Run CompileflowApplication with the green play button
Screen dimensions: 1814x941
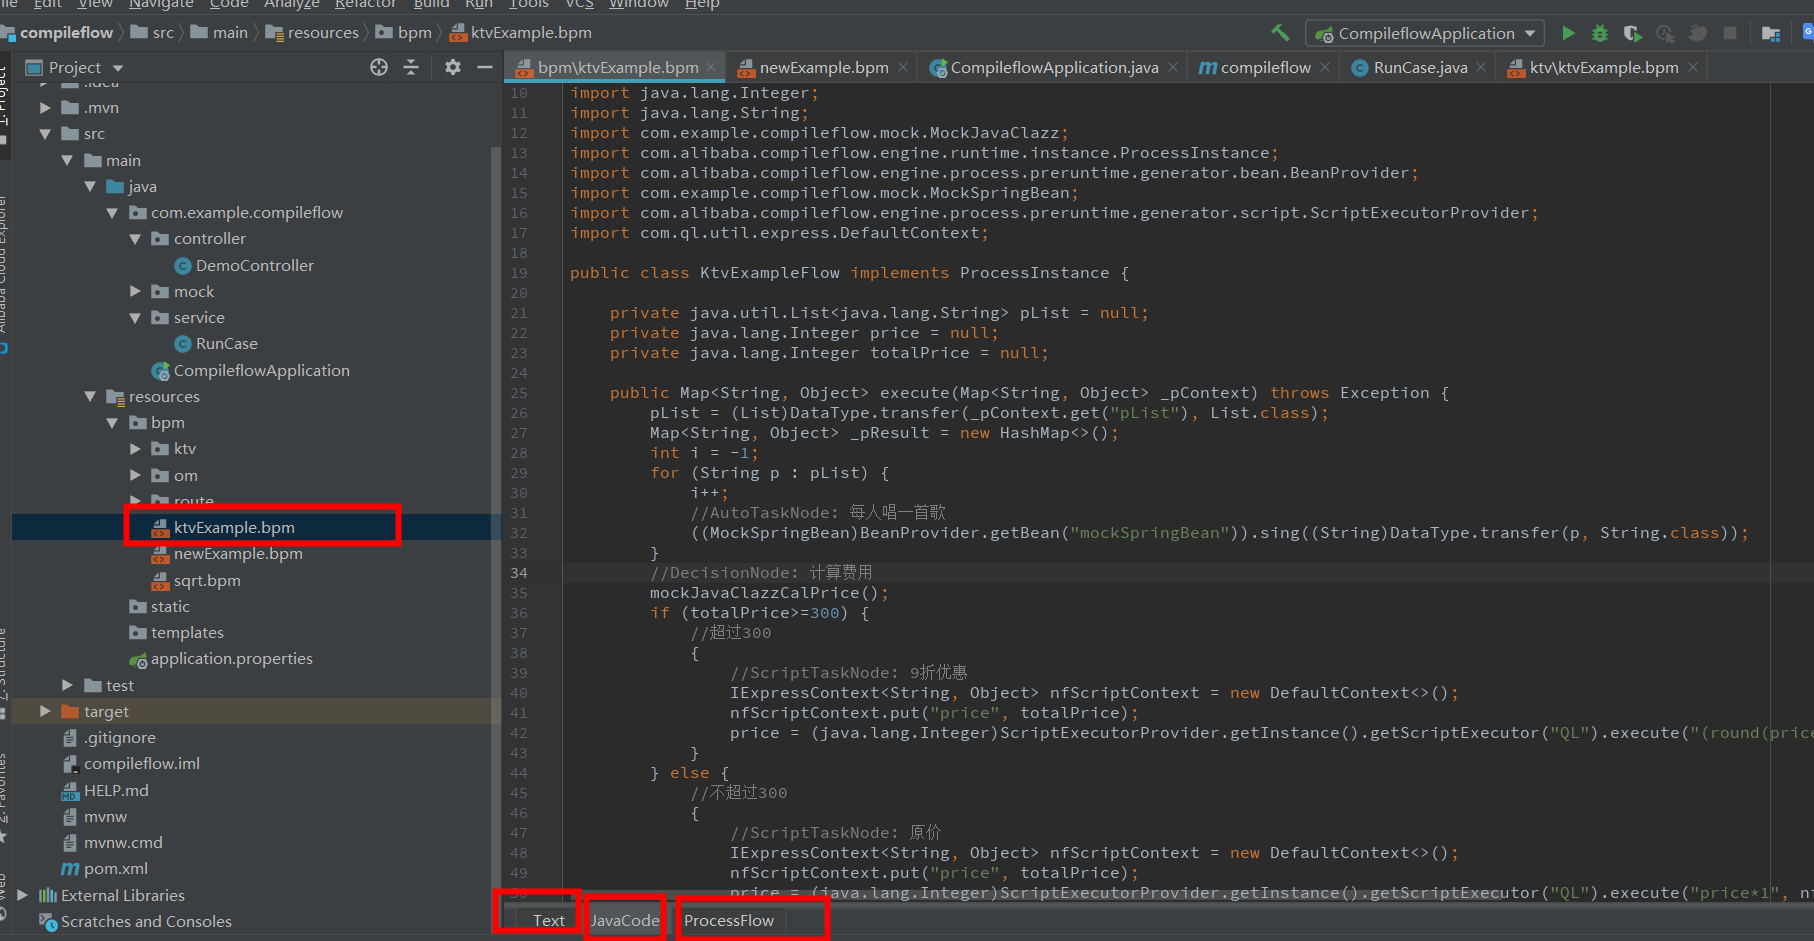coord(1568,33)
